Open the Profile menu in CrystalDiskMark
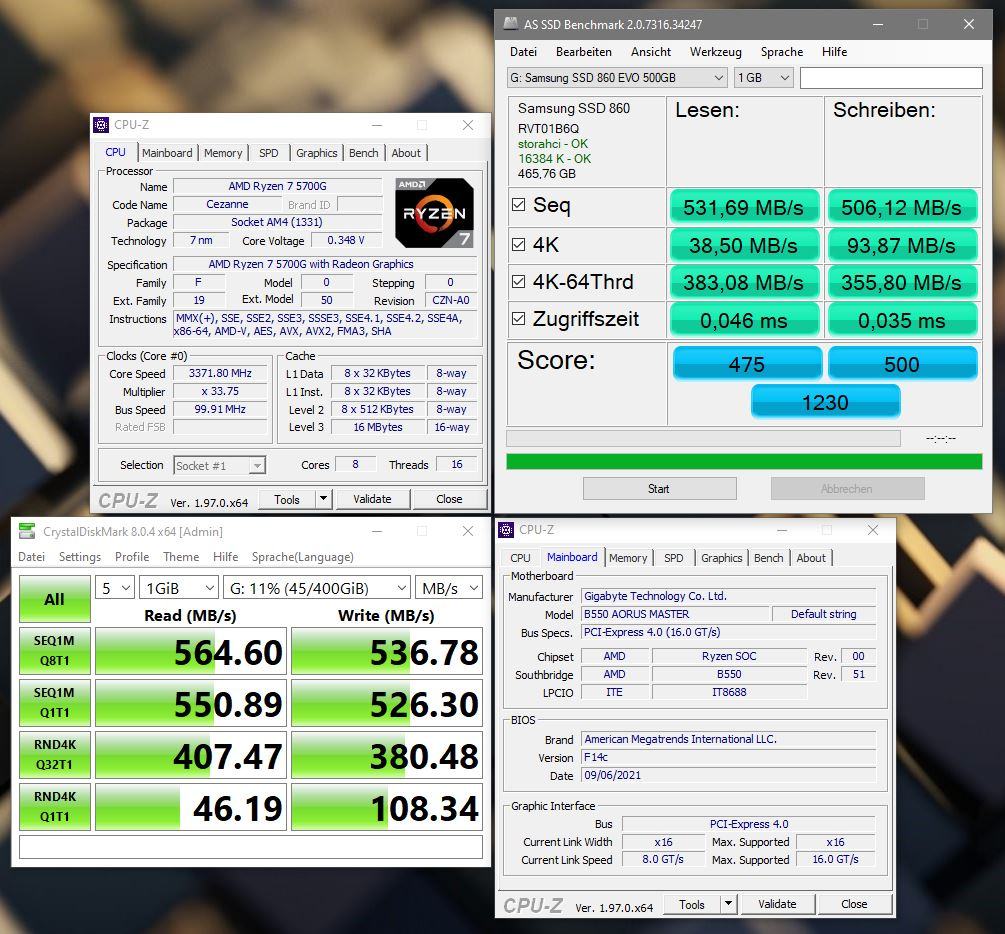Screen dimensions: 1005x934 pyautogui.click(x=131, y=556)
